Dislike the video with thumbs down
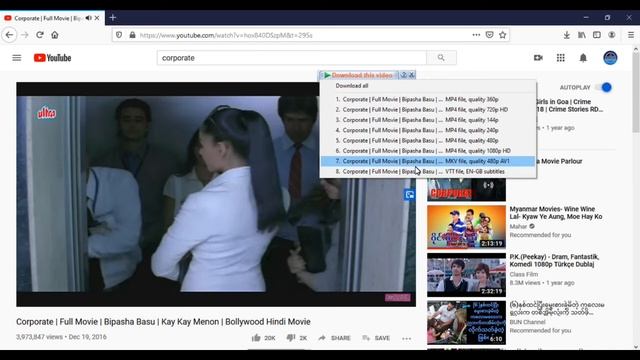Image resolution: width=640 pixels, height=360 pixels. click(x=291, y=338)
